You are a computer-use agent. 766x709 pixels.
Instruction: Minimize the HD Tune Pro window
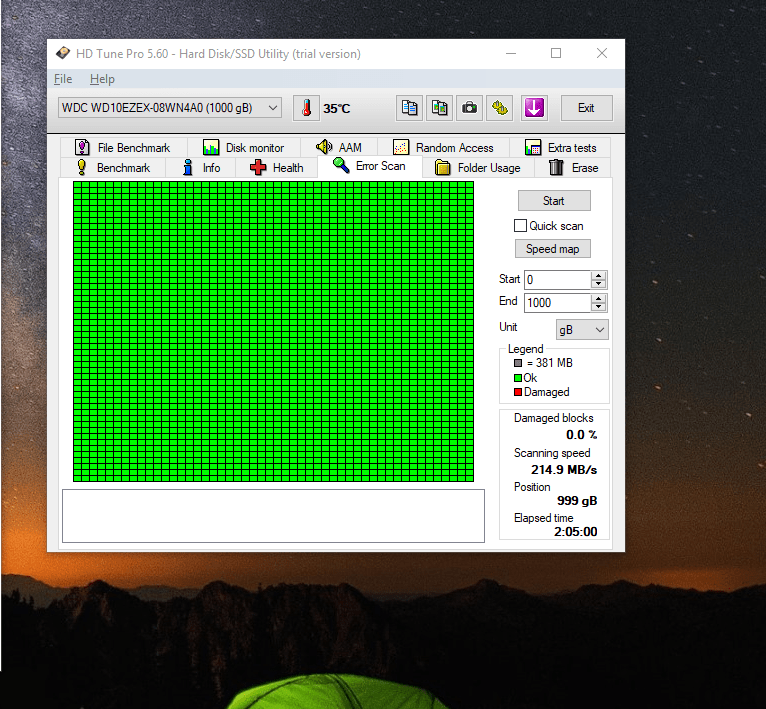pos(511,53)
